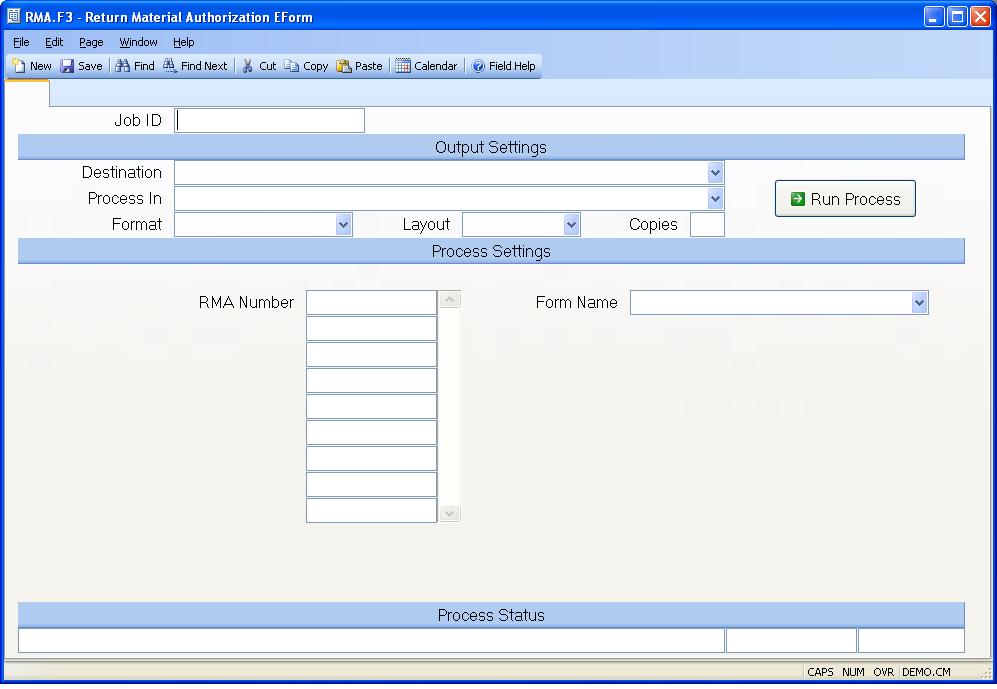The image size is (997, 689).
Task: Click the Cut scissors icon
Action: click(x=248, y=66)
